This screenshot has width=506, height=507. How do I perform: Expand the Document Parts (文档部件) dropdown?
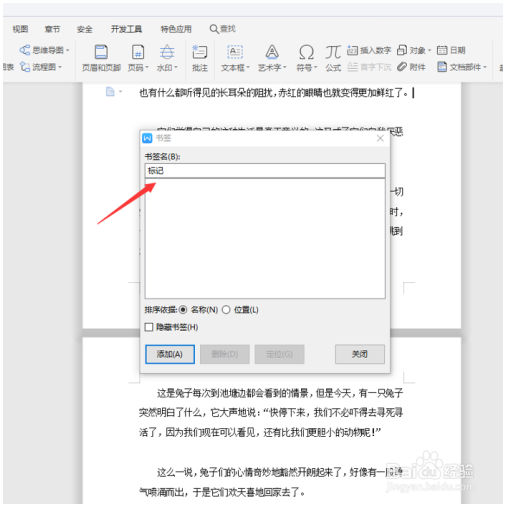coord(485,67)
